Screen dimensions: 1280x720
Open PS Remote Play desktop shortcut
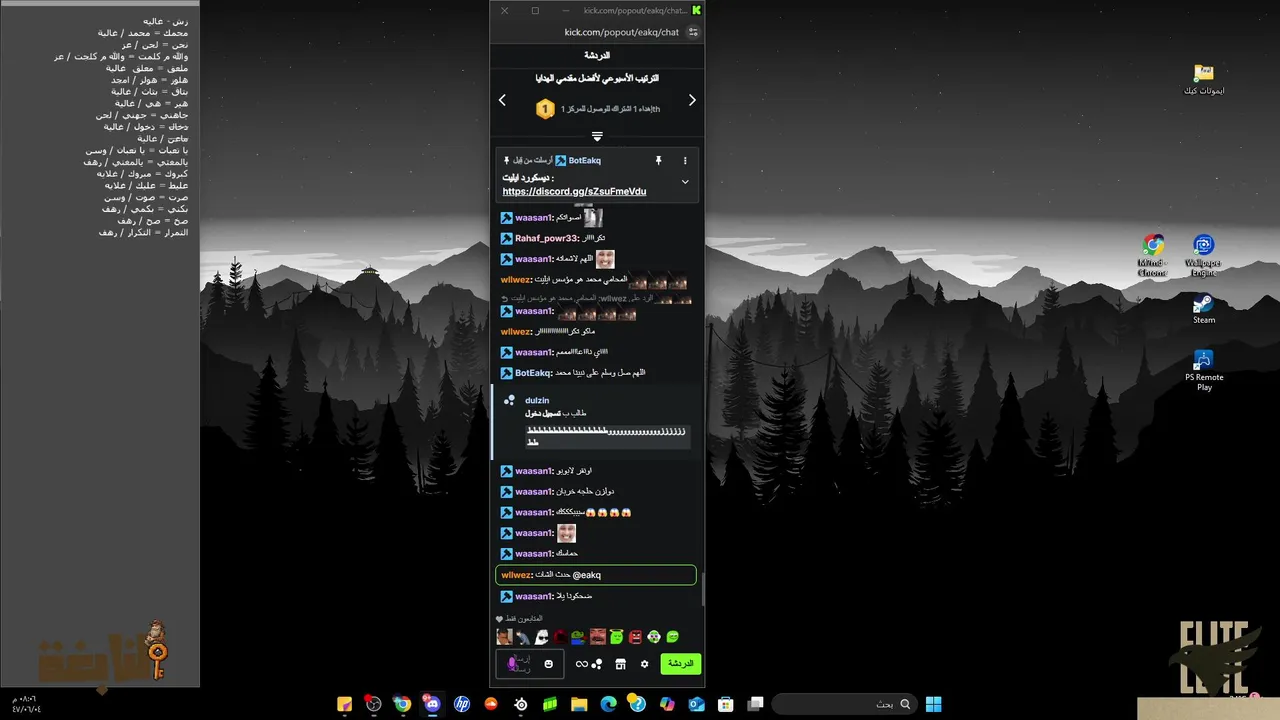point(1204,369)
